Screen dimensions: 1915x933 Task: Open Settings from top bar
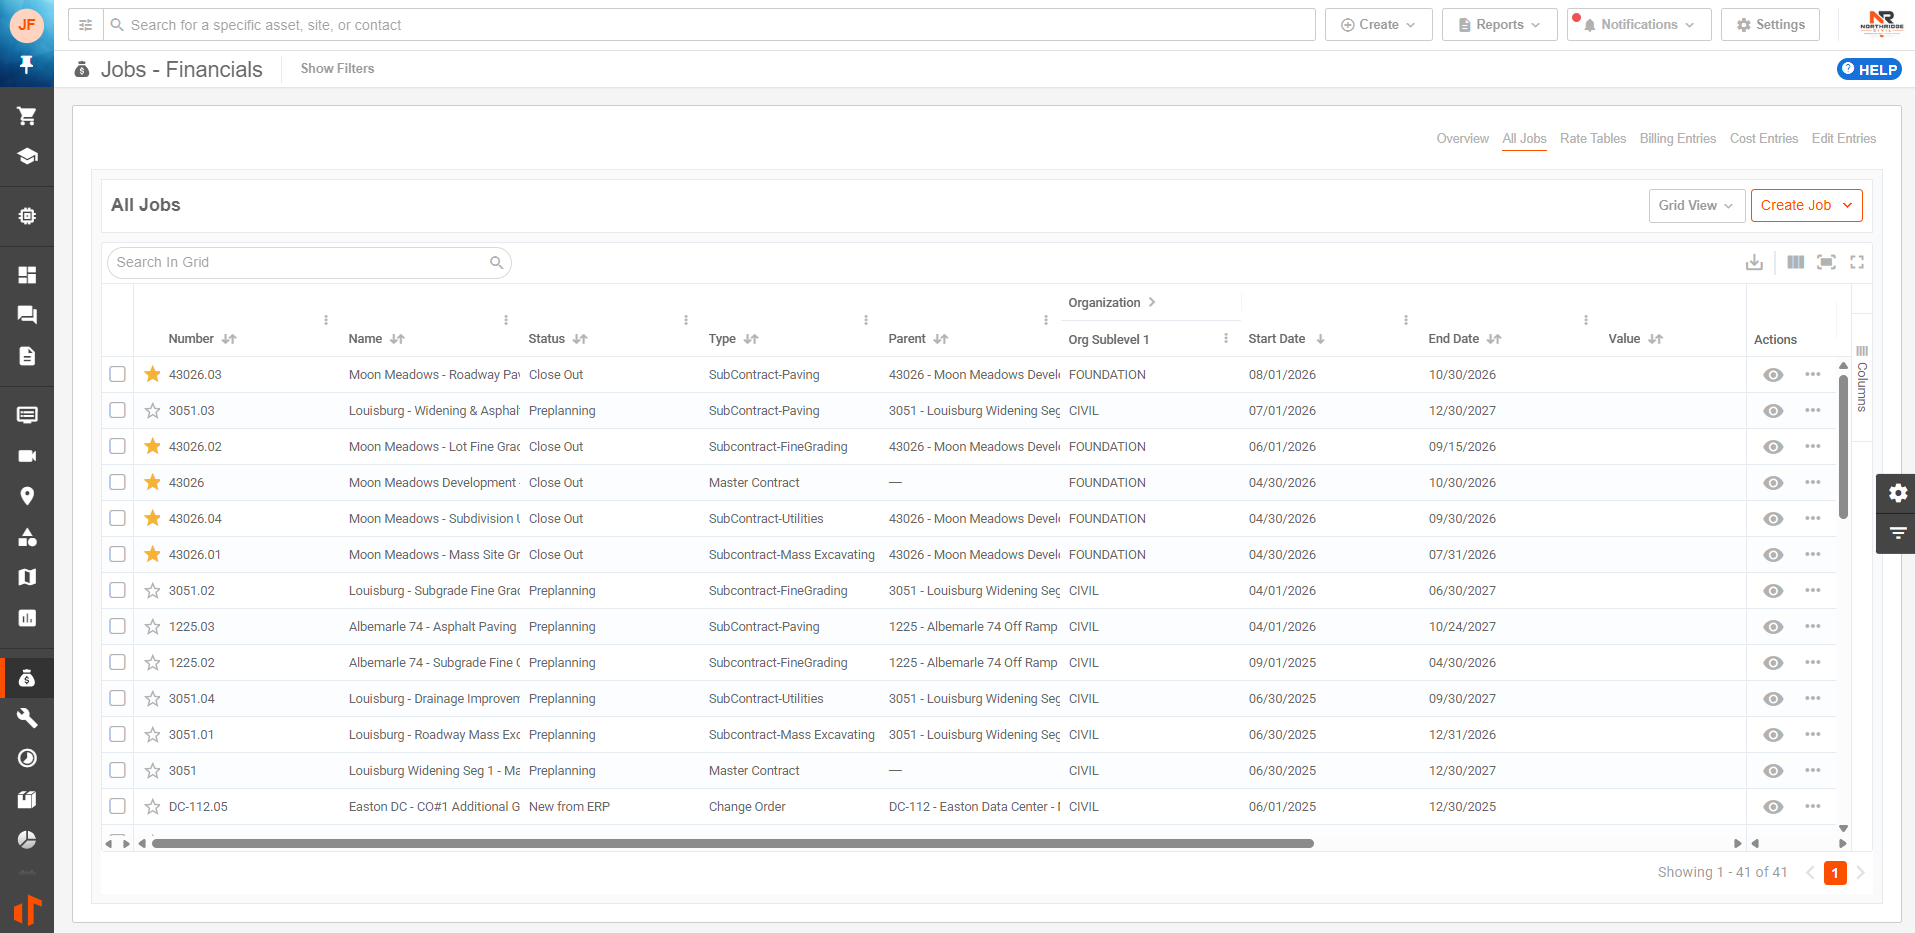coord(1770,25)
